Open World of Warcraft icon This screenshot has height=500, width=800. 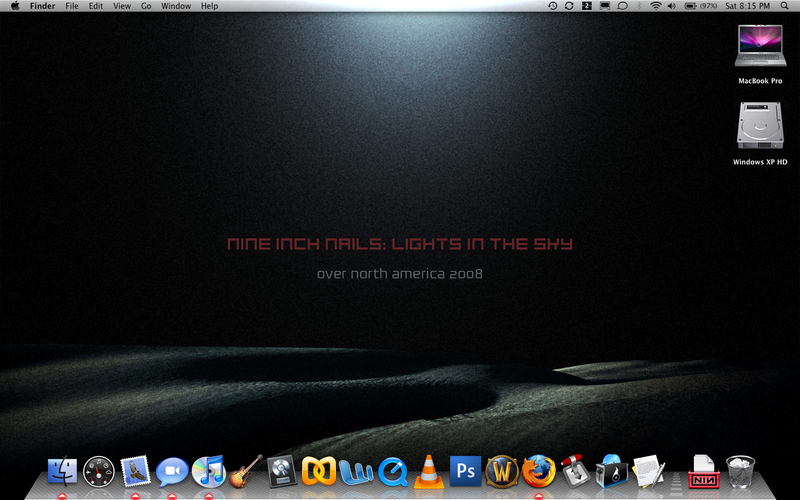tap(502, 471)
